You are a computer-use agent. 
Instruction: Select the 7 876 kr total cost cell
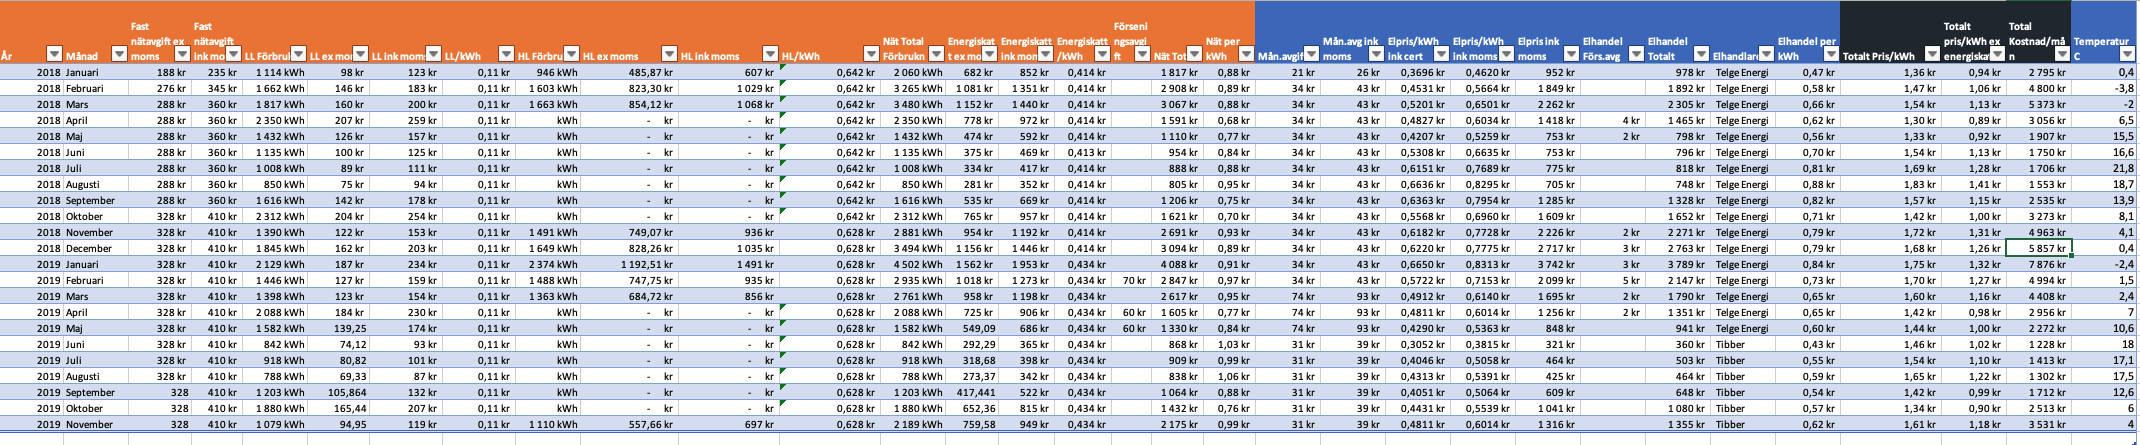[2038, 264]
